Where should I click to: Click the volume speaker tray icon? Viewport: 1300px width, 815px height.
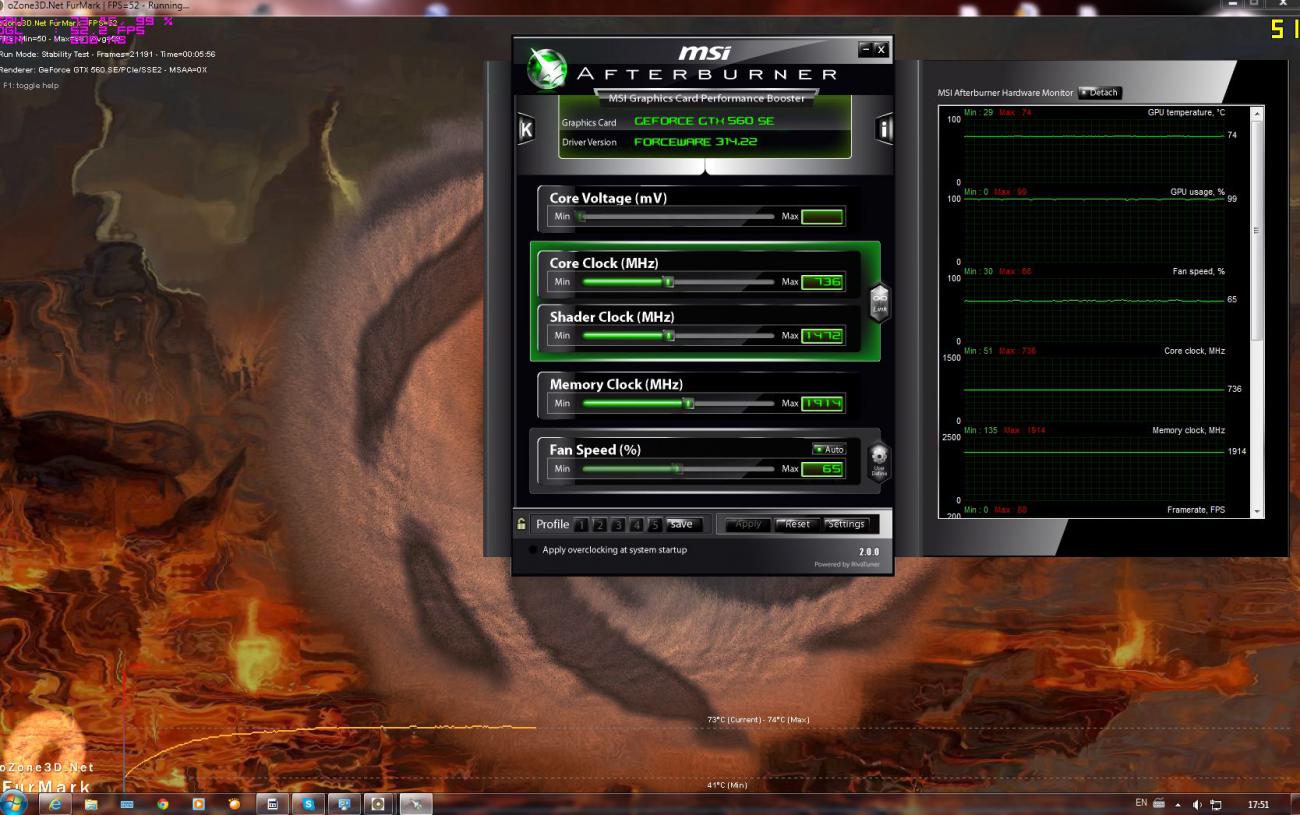[x=1197, y=804]
